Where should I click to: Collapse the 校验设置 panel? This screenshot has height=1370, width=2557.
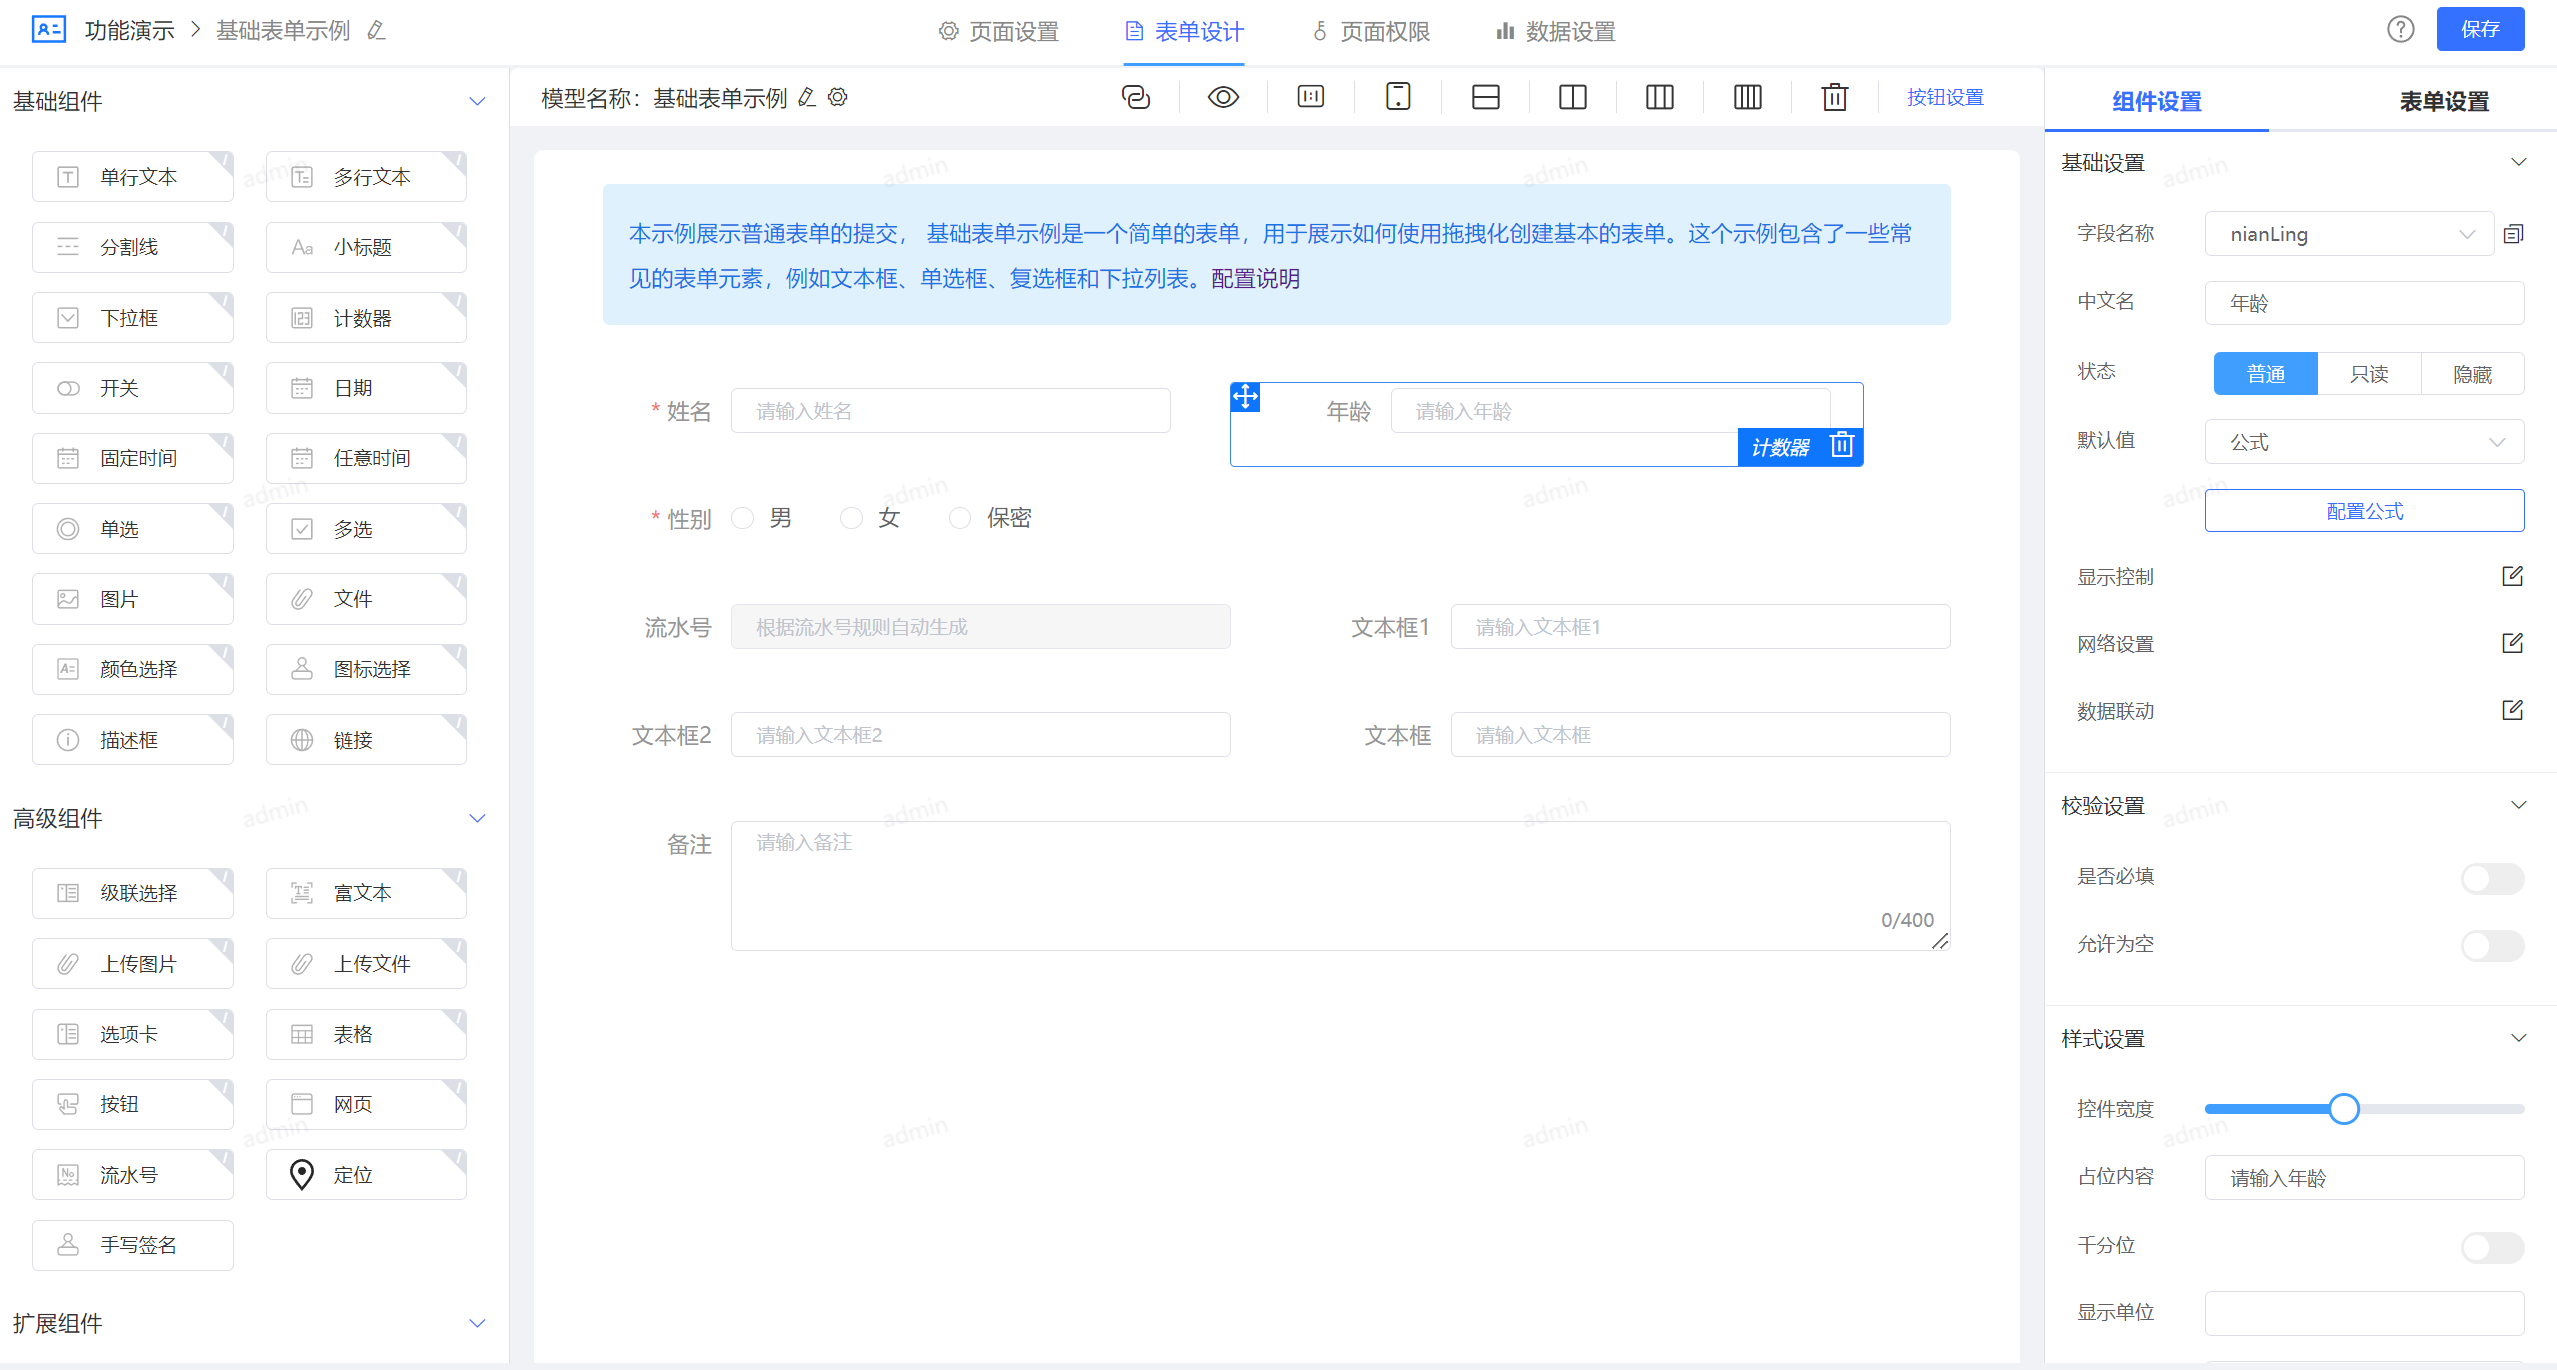tap(2518, 805)
